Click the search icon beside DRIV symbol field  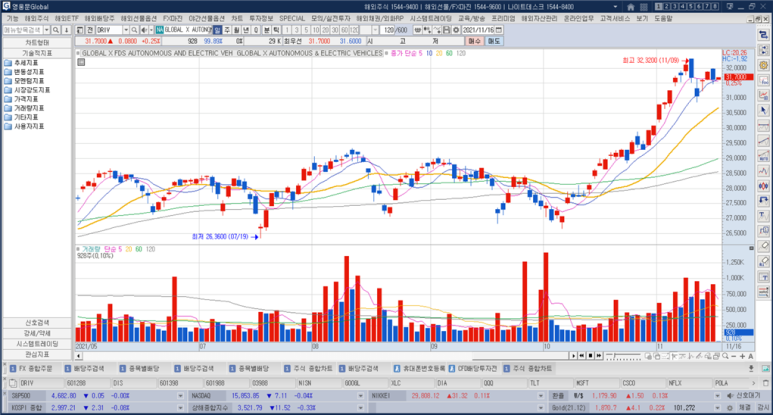pos(134,30)
